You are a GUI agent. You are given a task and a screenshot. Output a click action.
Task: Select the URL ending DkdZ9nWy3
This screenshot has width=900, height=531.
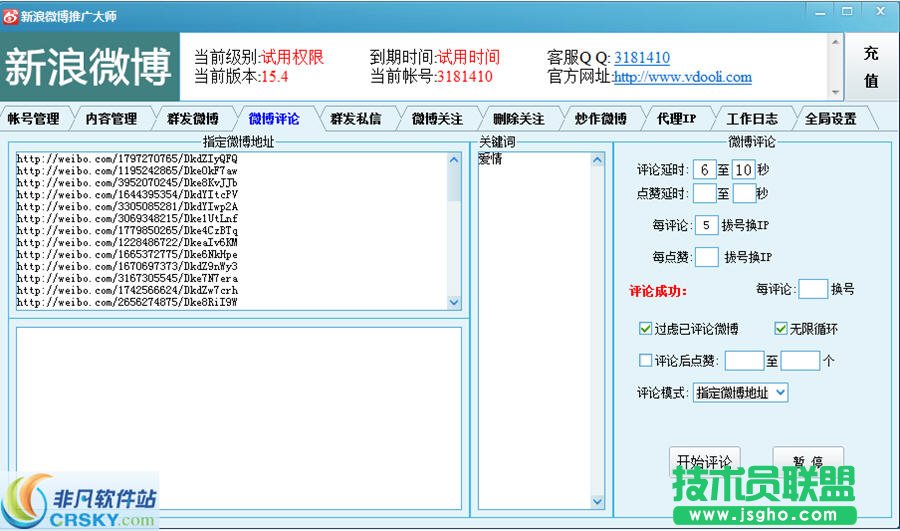click(x=127, y=266)
